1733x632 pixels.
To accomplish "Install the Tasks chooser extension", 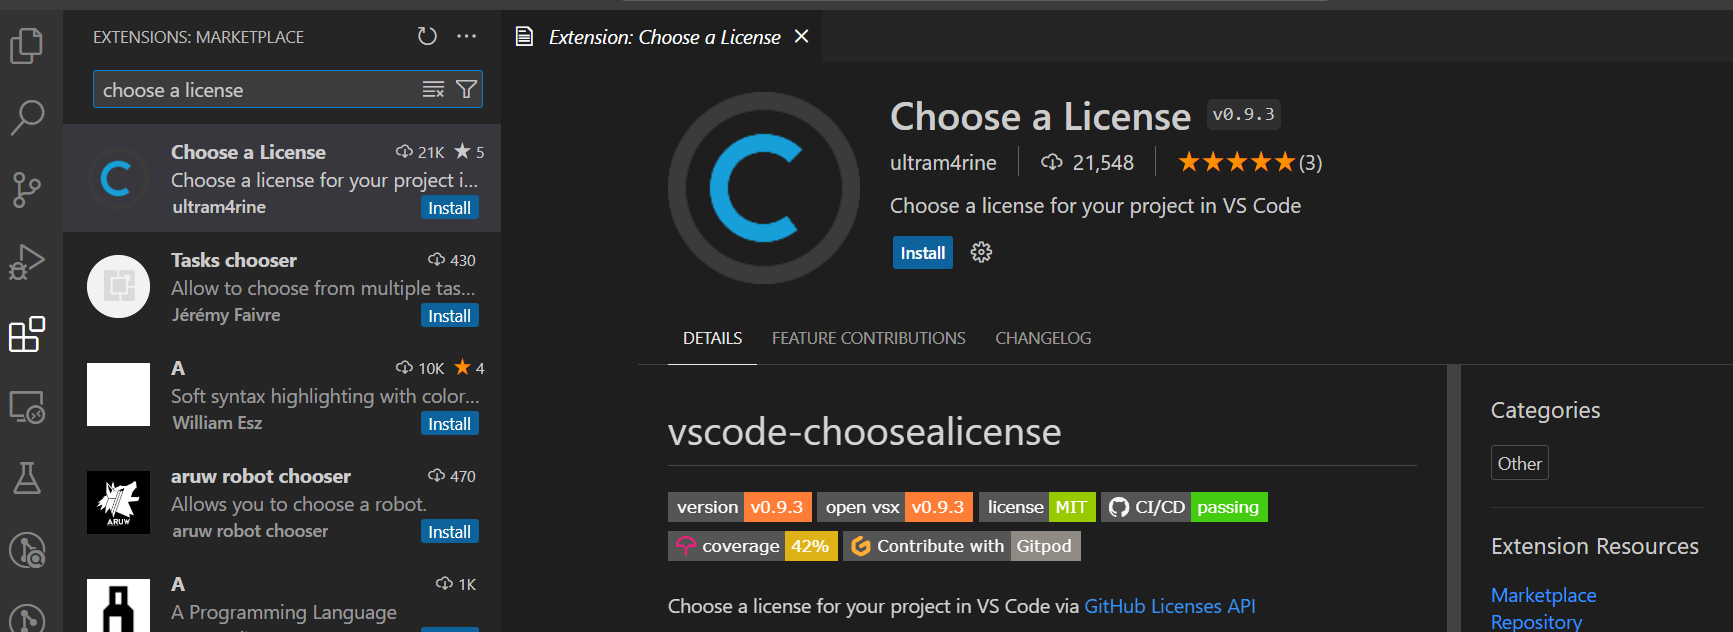I will pos(449,316).
